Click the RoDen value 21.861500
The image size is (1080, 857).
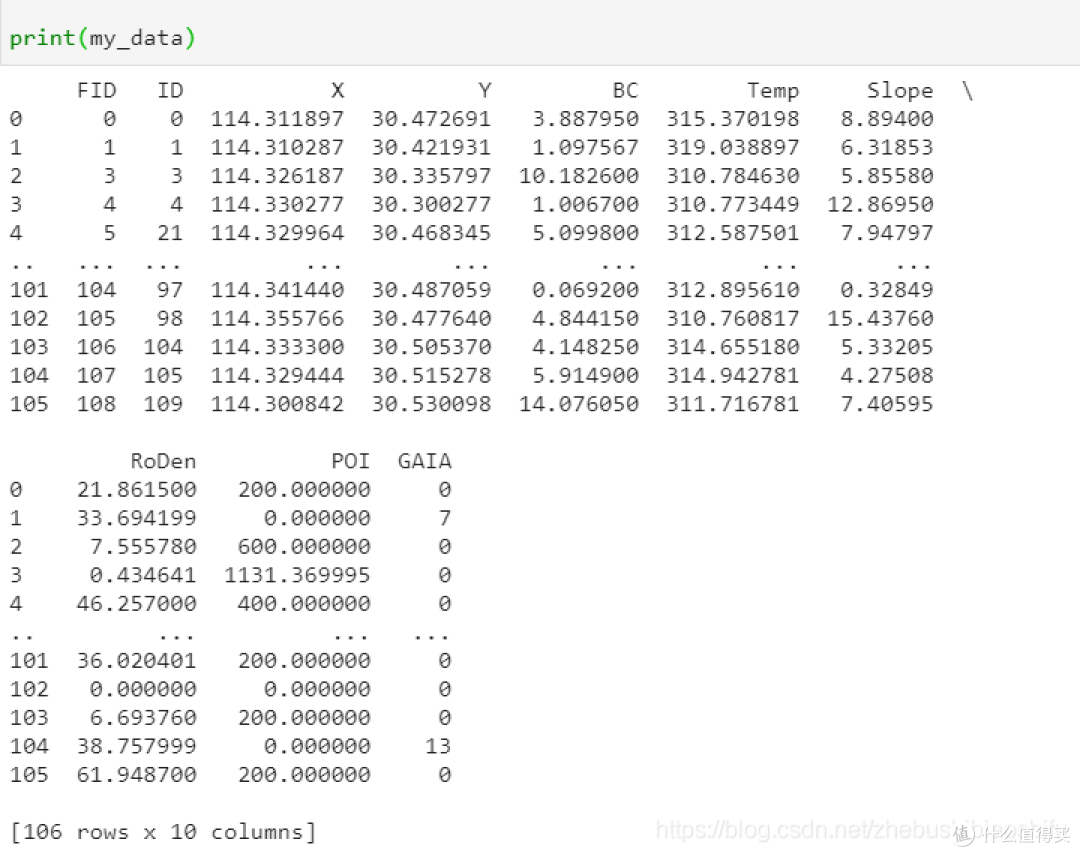tap(136, 490)
